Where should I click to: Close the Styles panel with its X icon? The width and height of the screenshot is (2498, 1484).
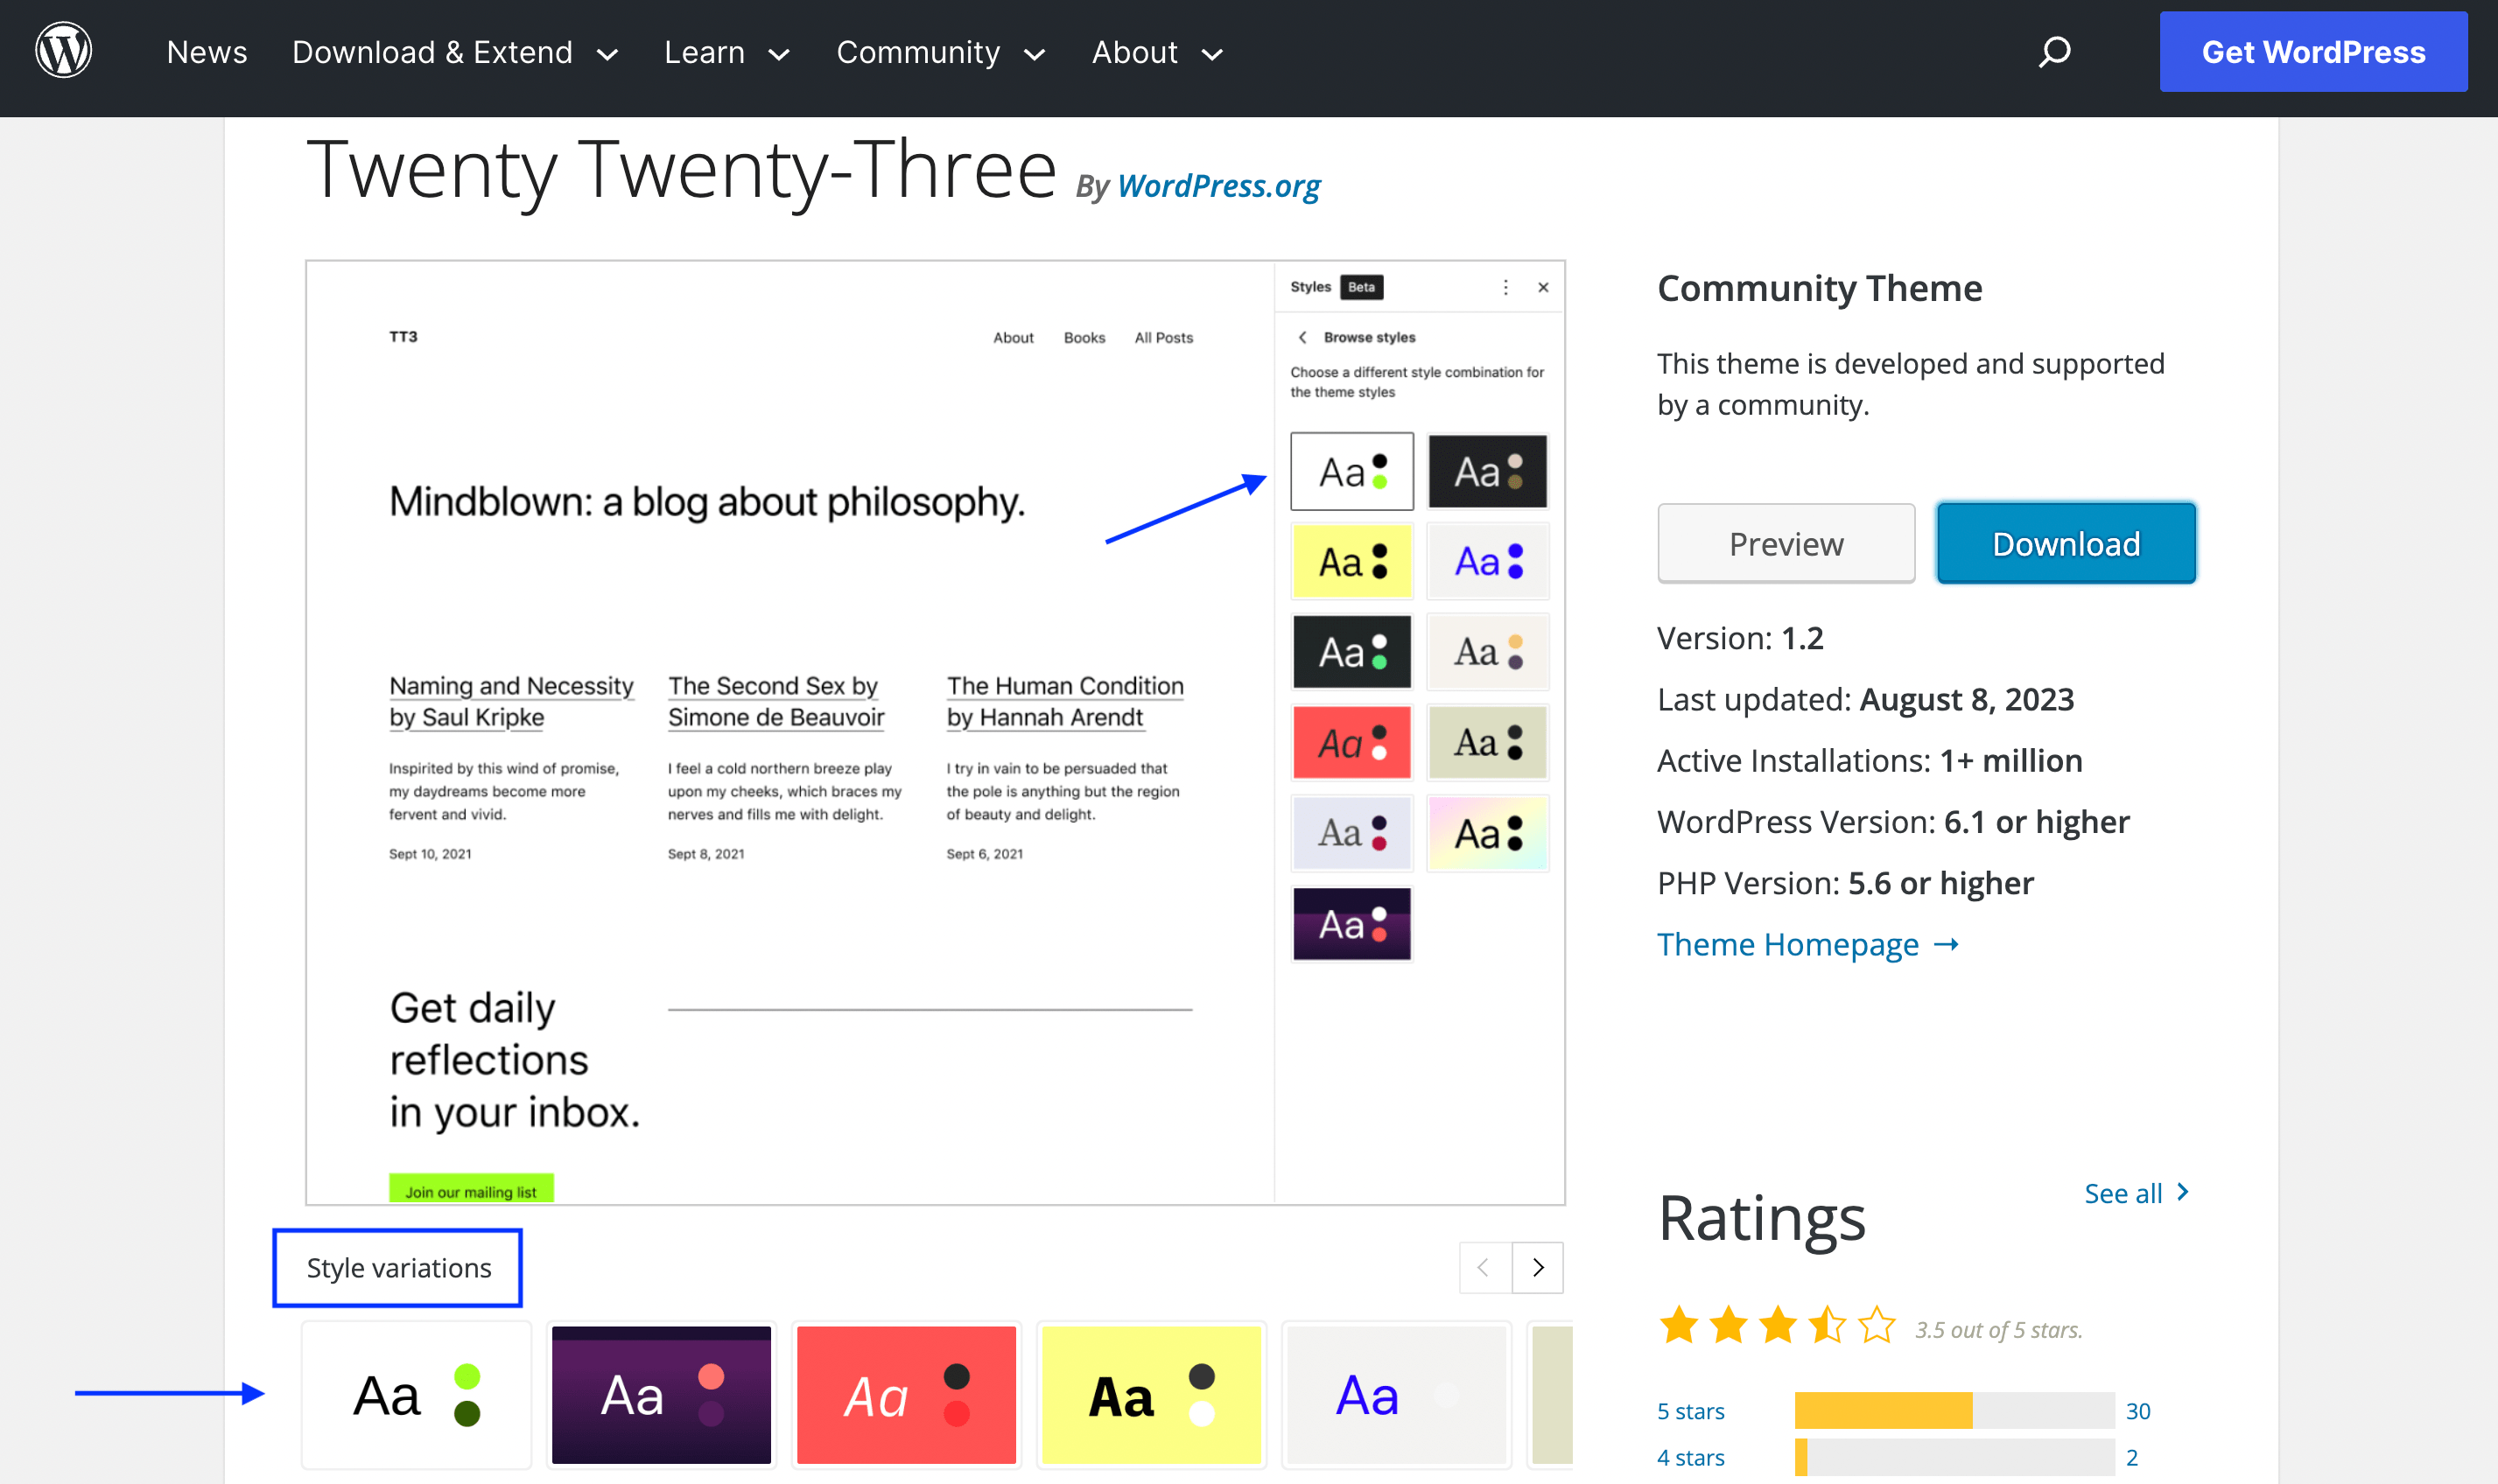1543,288
